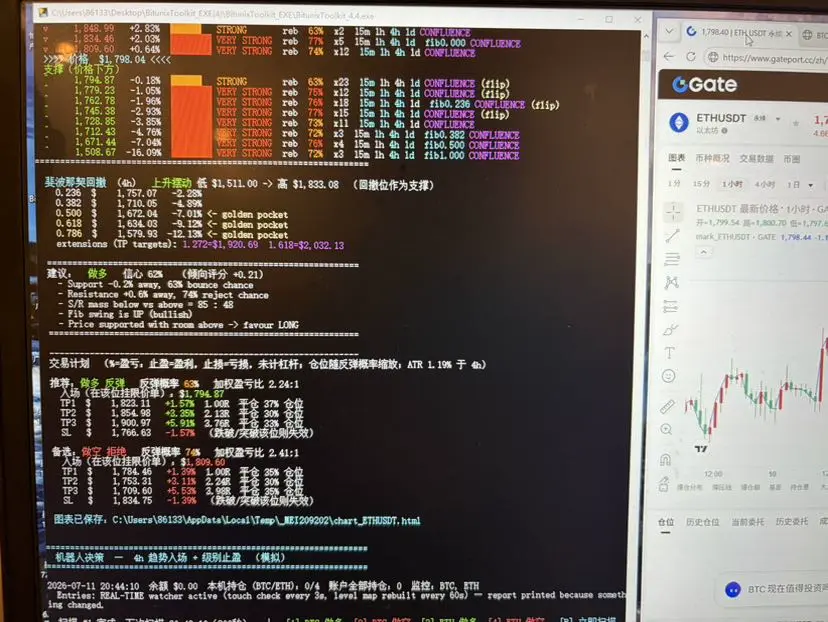Click Bitunix Toolkit title bar icon
This screenshot has width=828, height=622.
pyautogui.click(x=43, y=12)
